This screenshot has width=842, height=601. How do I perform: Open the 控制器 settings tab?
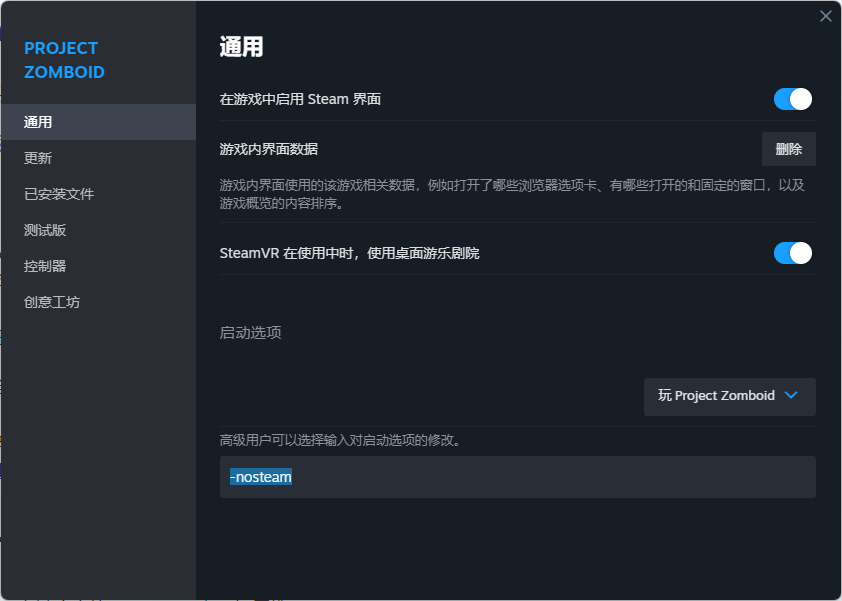click(x=98, y=266)
